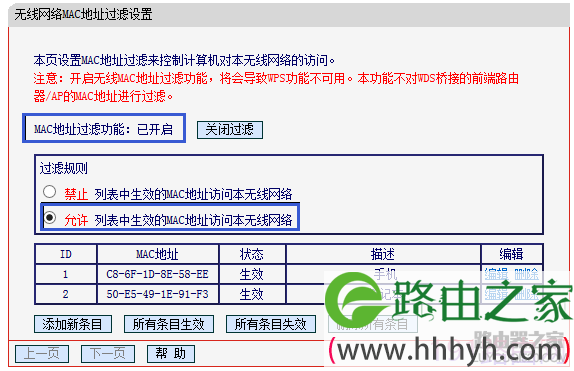The image size is (574, 371).
Task: Click MAC address C8-6F-1D-8E-58-EE cell
Action: coord(157,274)
